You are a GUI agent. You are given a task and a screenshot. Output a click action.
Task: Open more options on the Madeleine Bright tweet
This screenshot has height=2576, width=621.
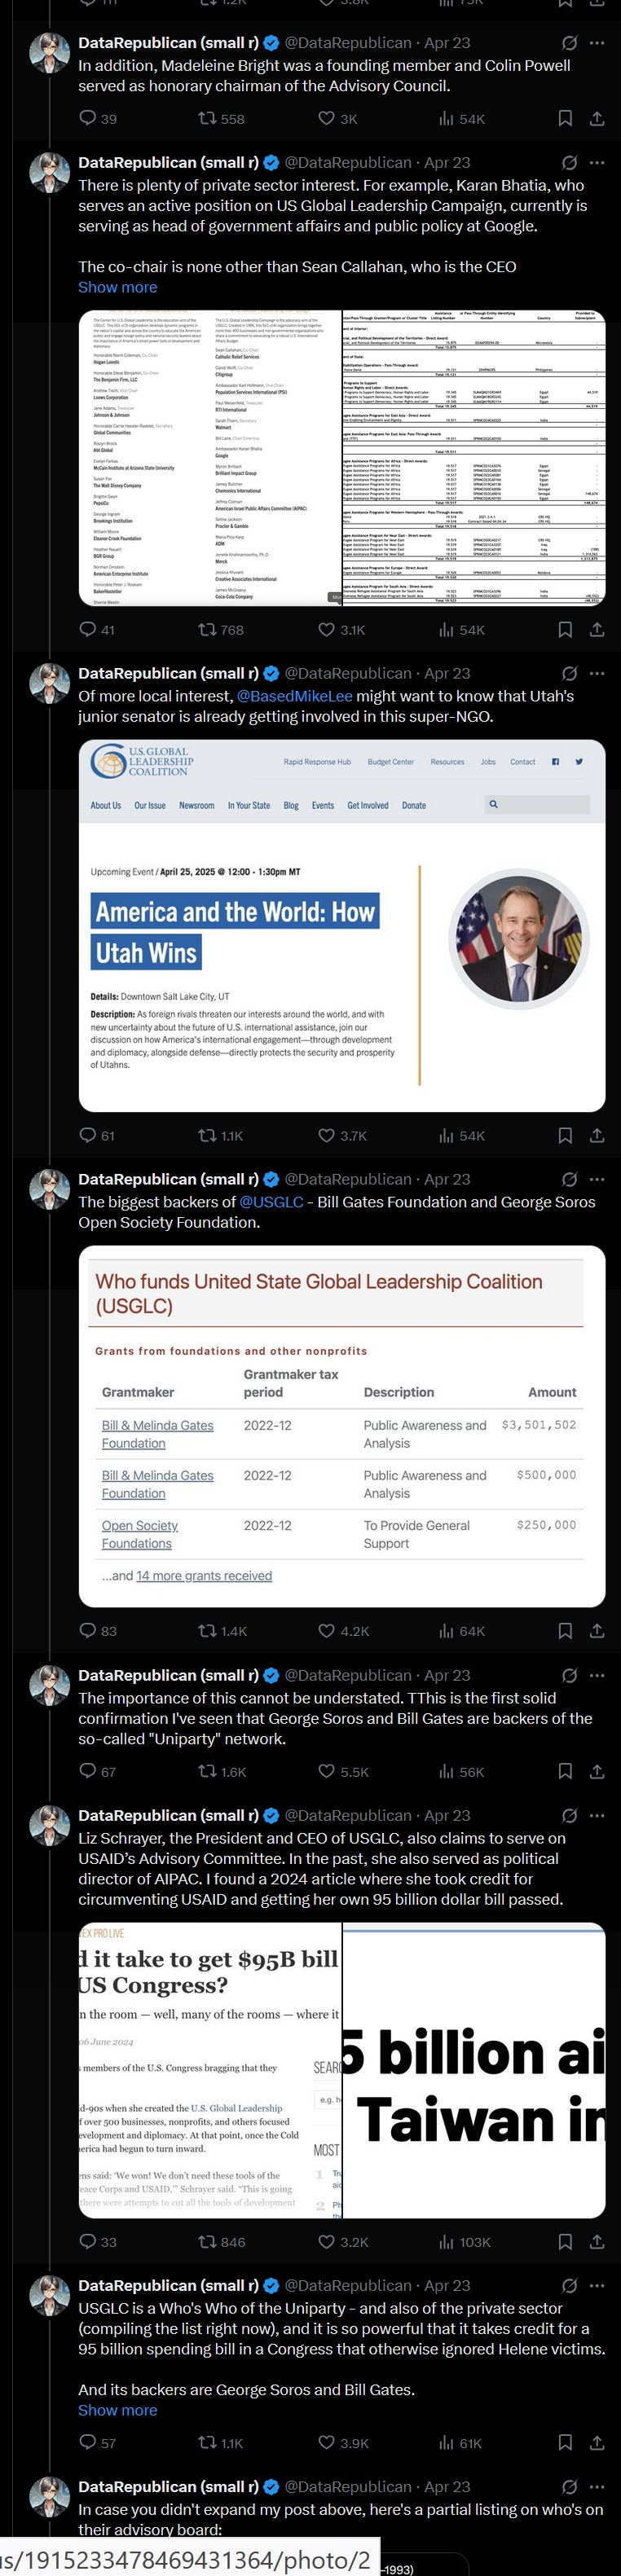click(597, 43)
